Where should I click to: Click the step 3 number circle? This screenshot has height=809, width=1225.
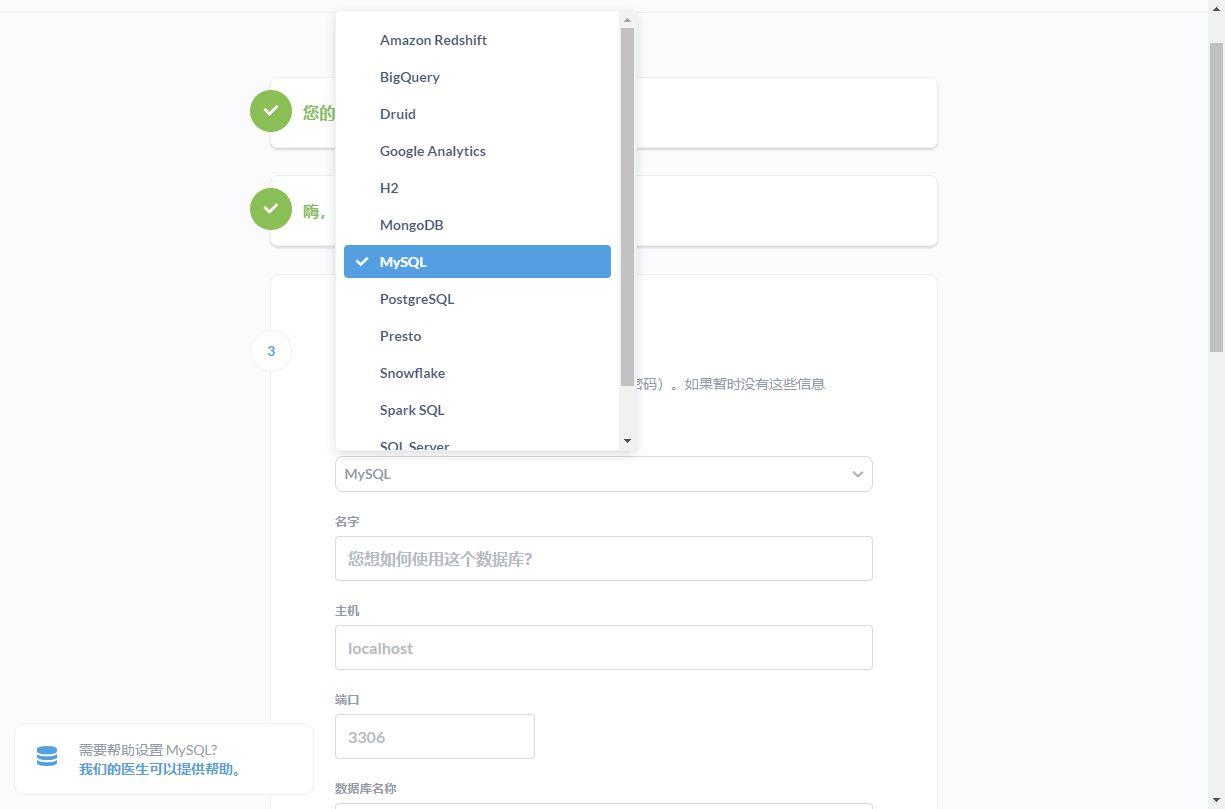click(x=271, y=351)
